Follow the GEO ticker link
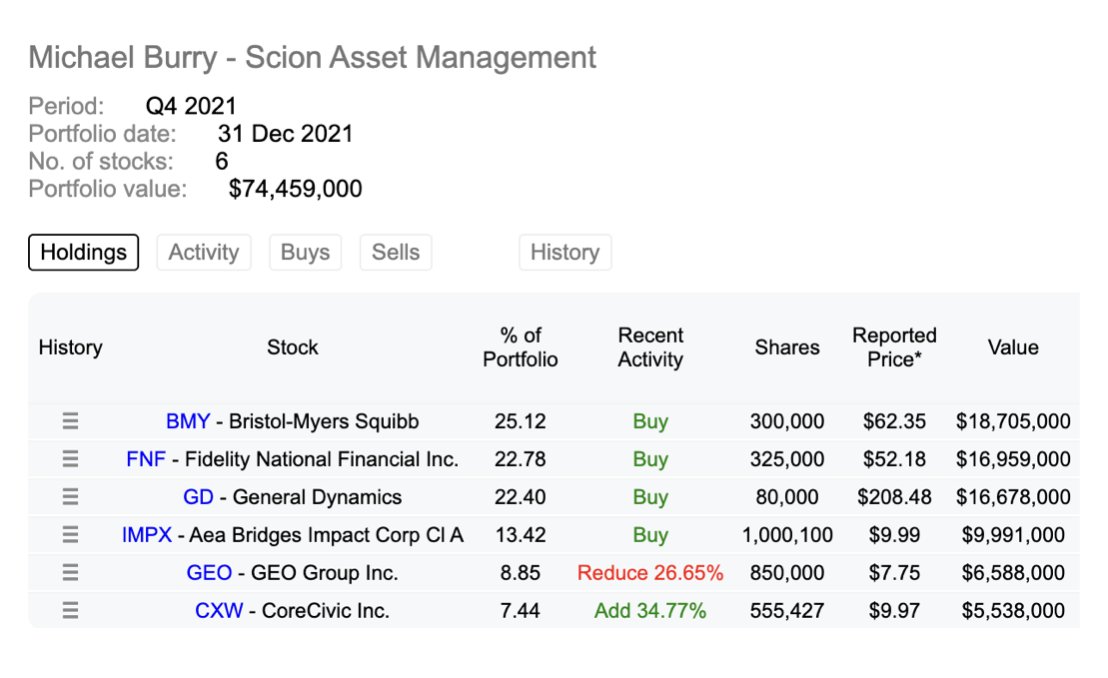This screenshot has width=1108, height=678. pos(209,573)
